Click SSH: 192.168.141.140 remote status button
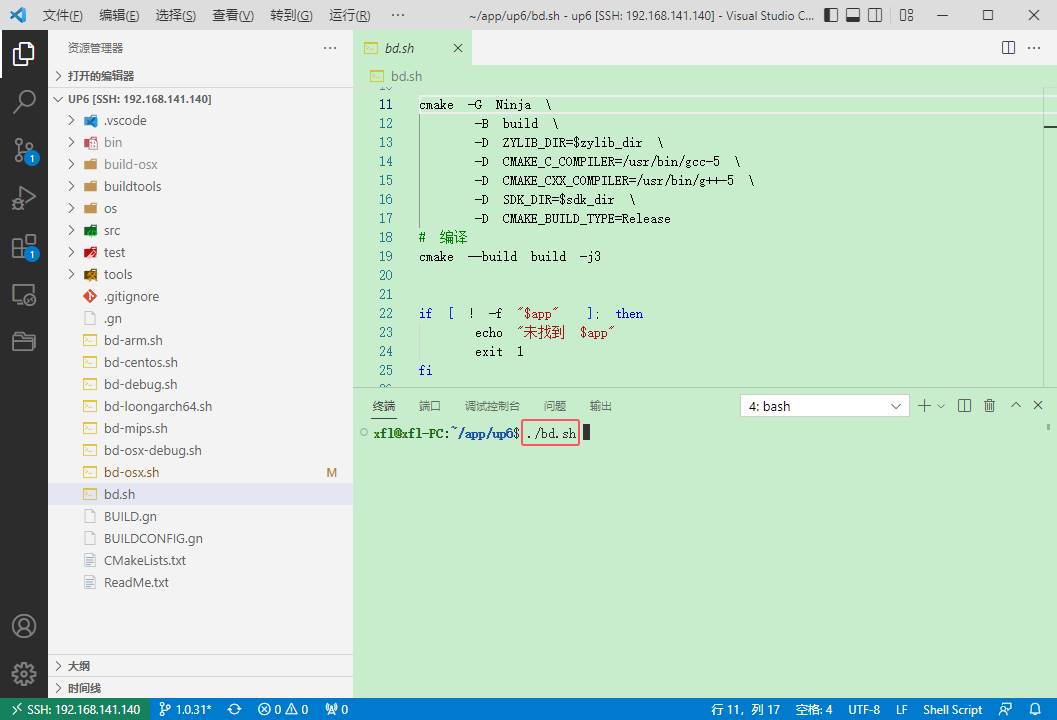 click(75, 709)
